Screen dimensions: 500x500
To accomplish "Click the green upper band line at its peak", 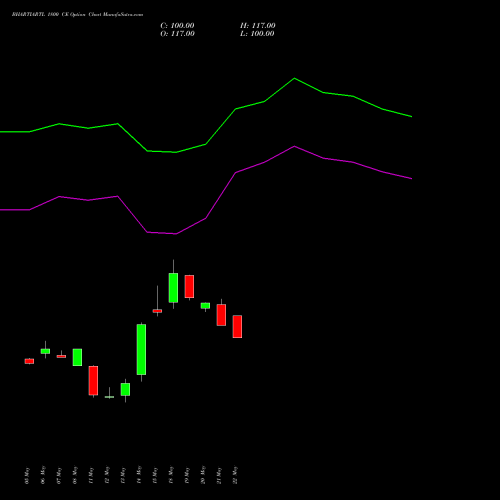I will pyautogui.click(x=294, y=79).
